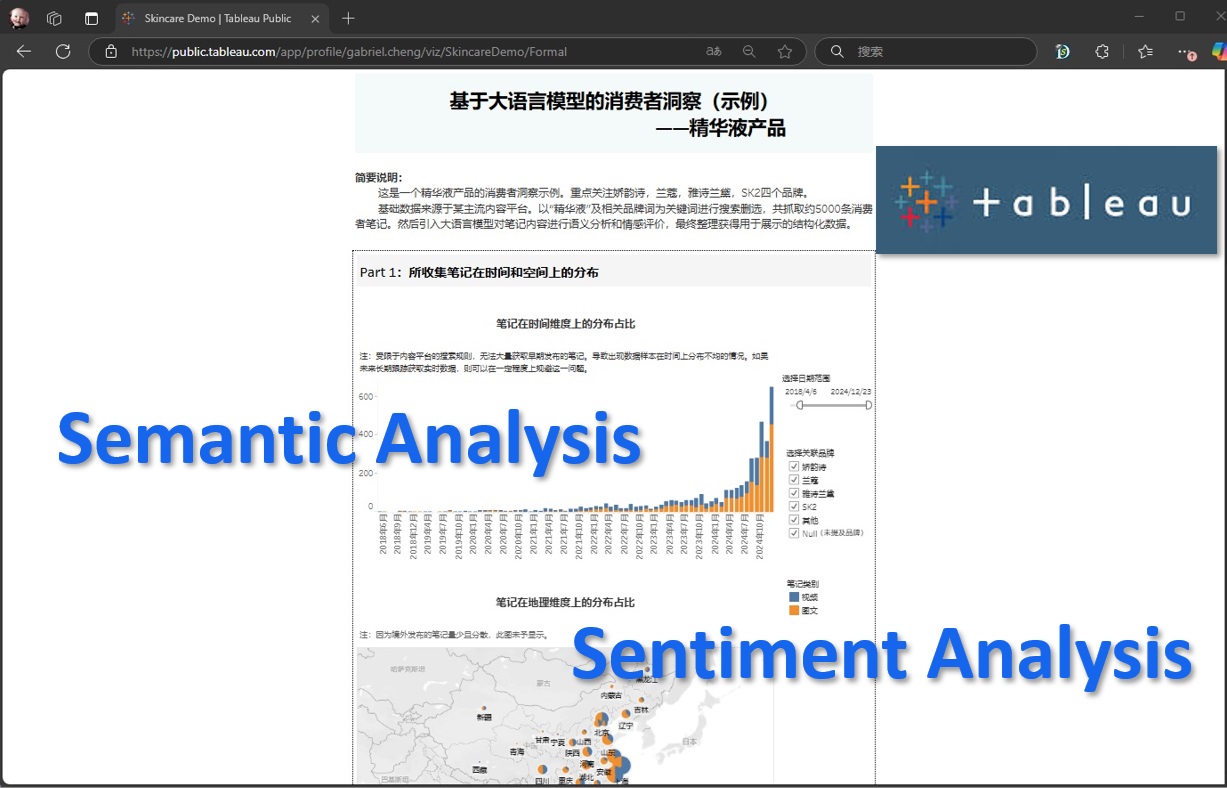Open the browser settings ellipsis menu

1185,51
